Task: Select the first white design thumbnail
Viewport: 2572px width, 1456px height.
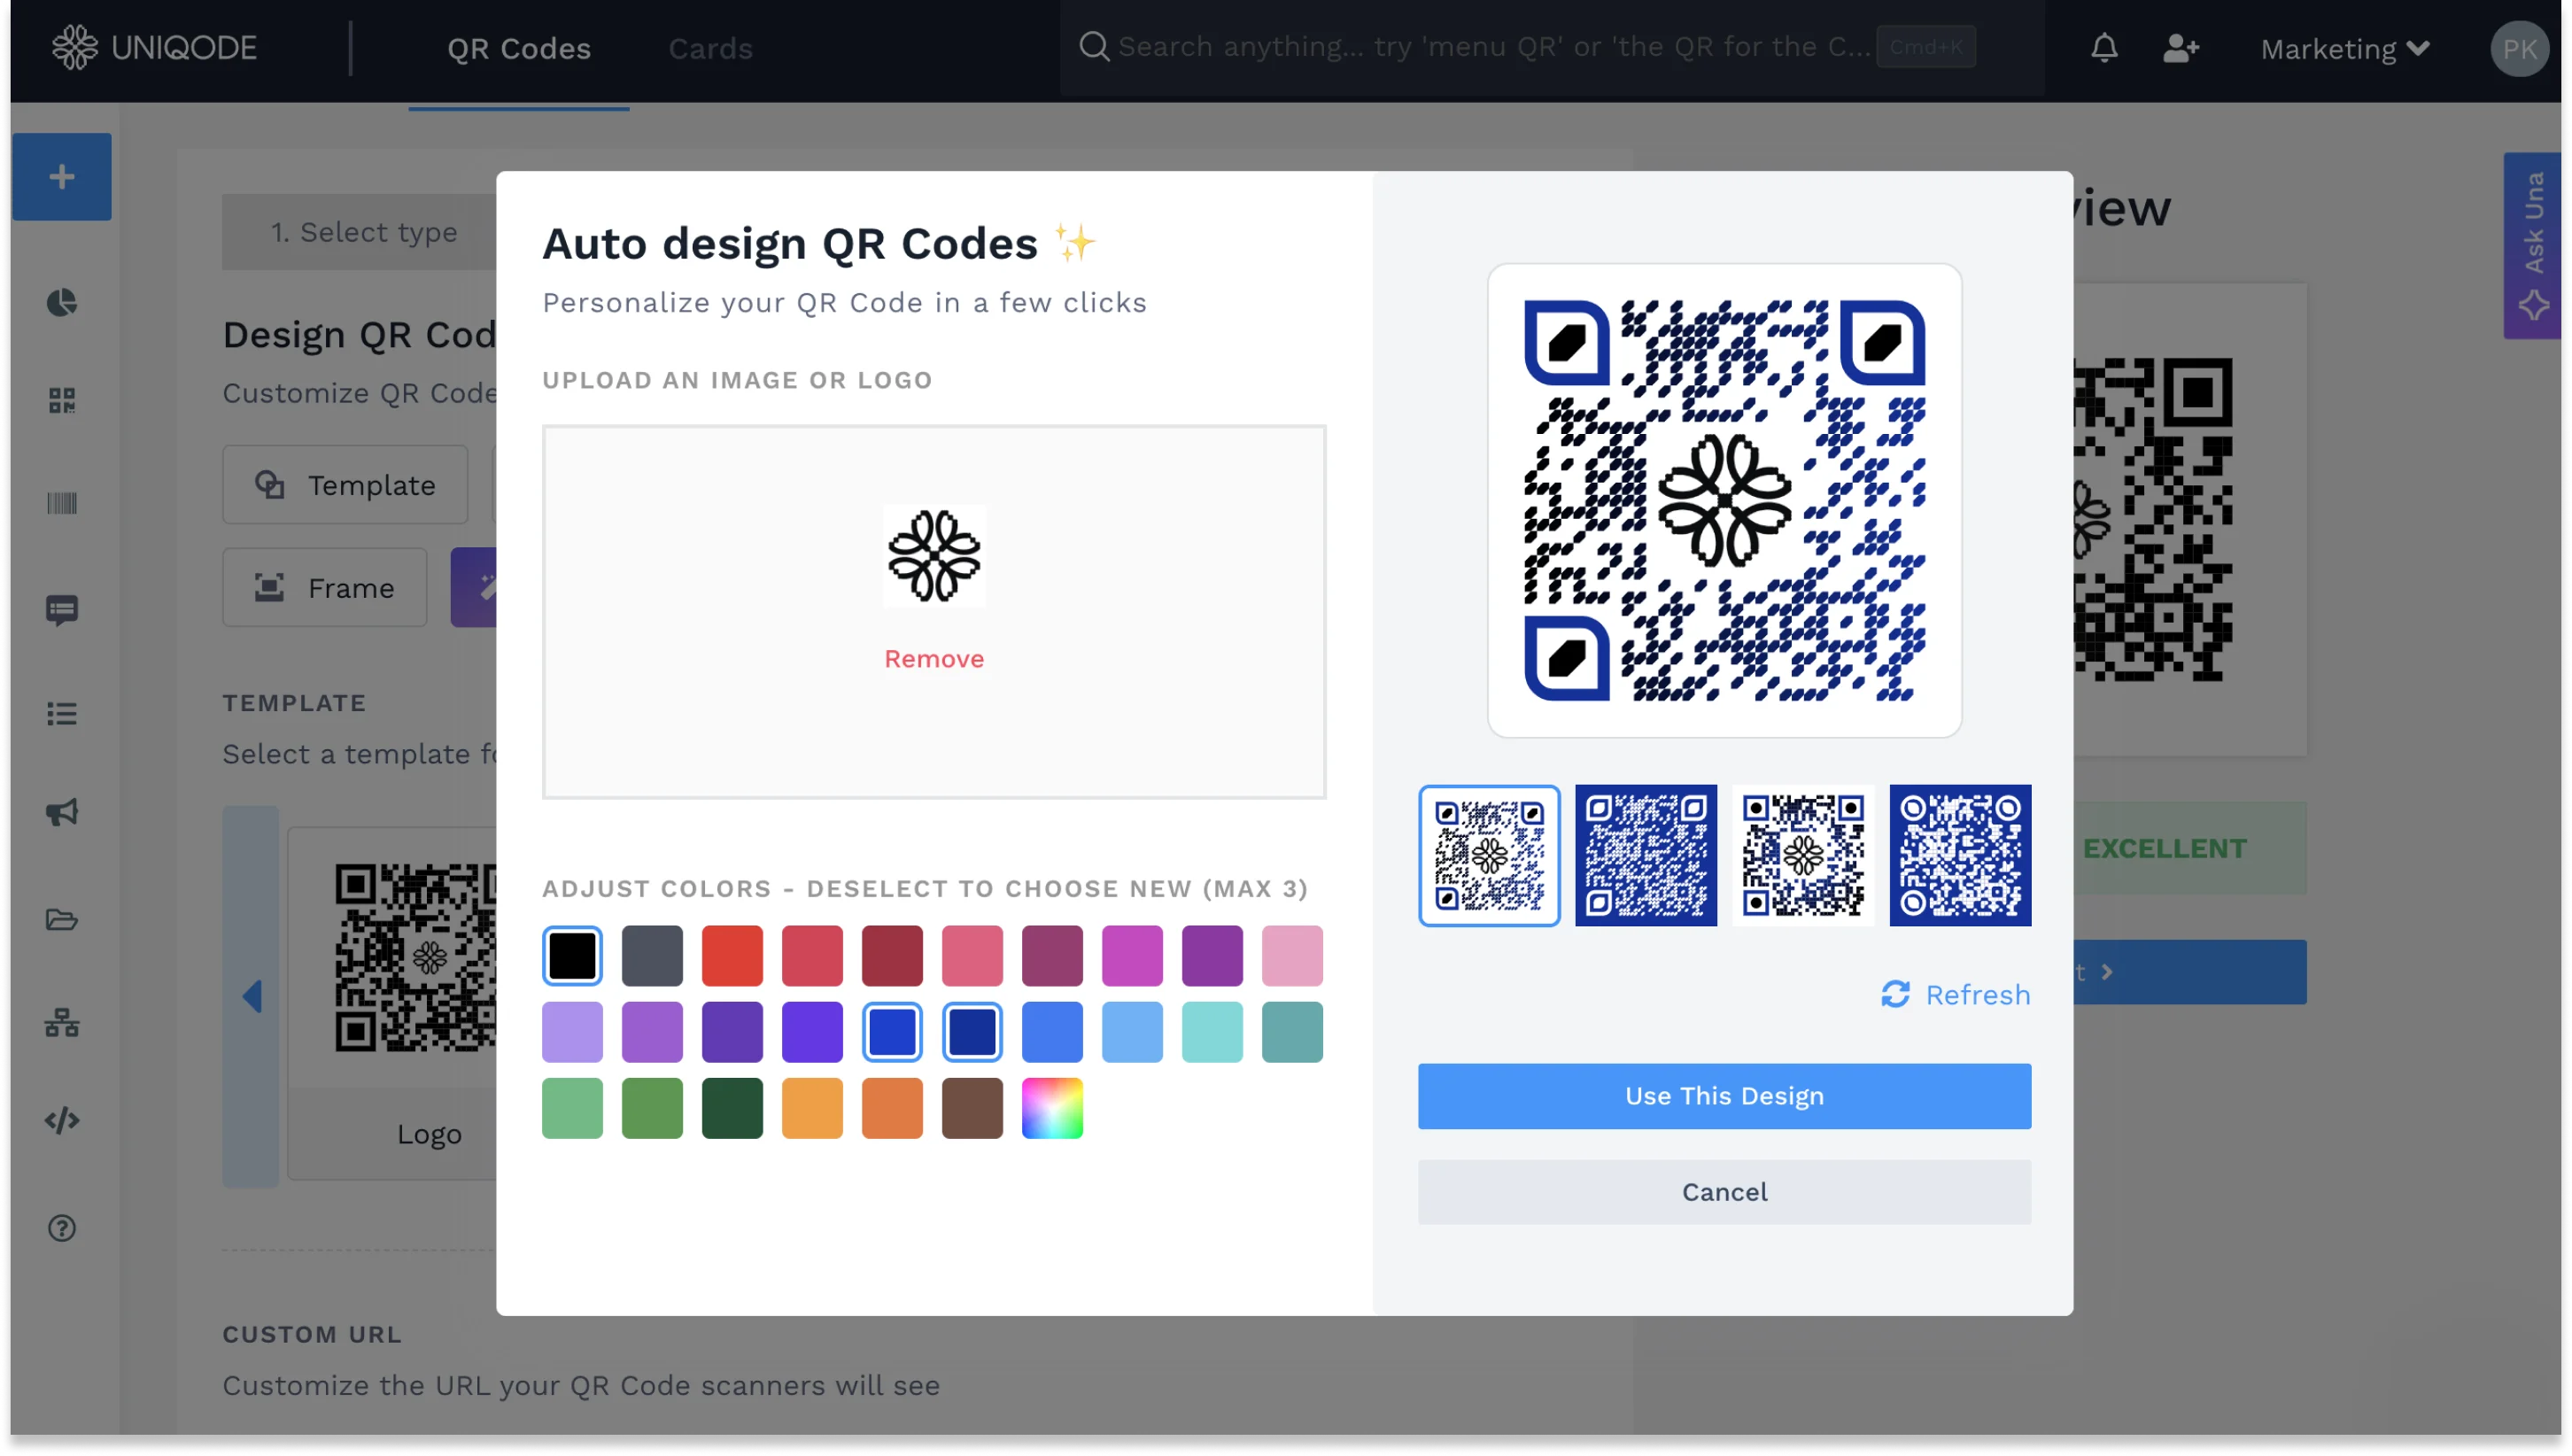Action: 1489,856
